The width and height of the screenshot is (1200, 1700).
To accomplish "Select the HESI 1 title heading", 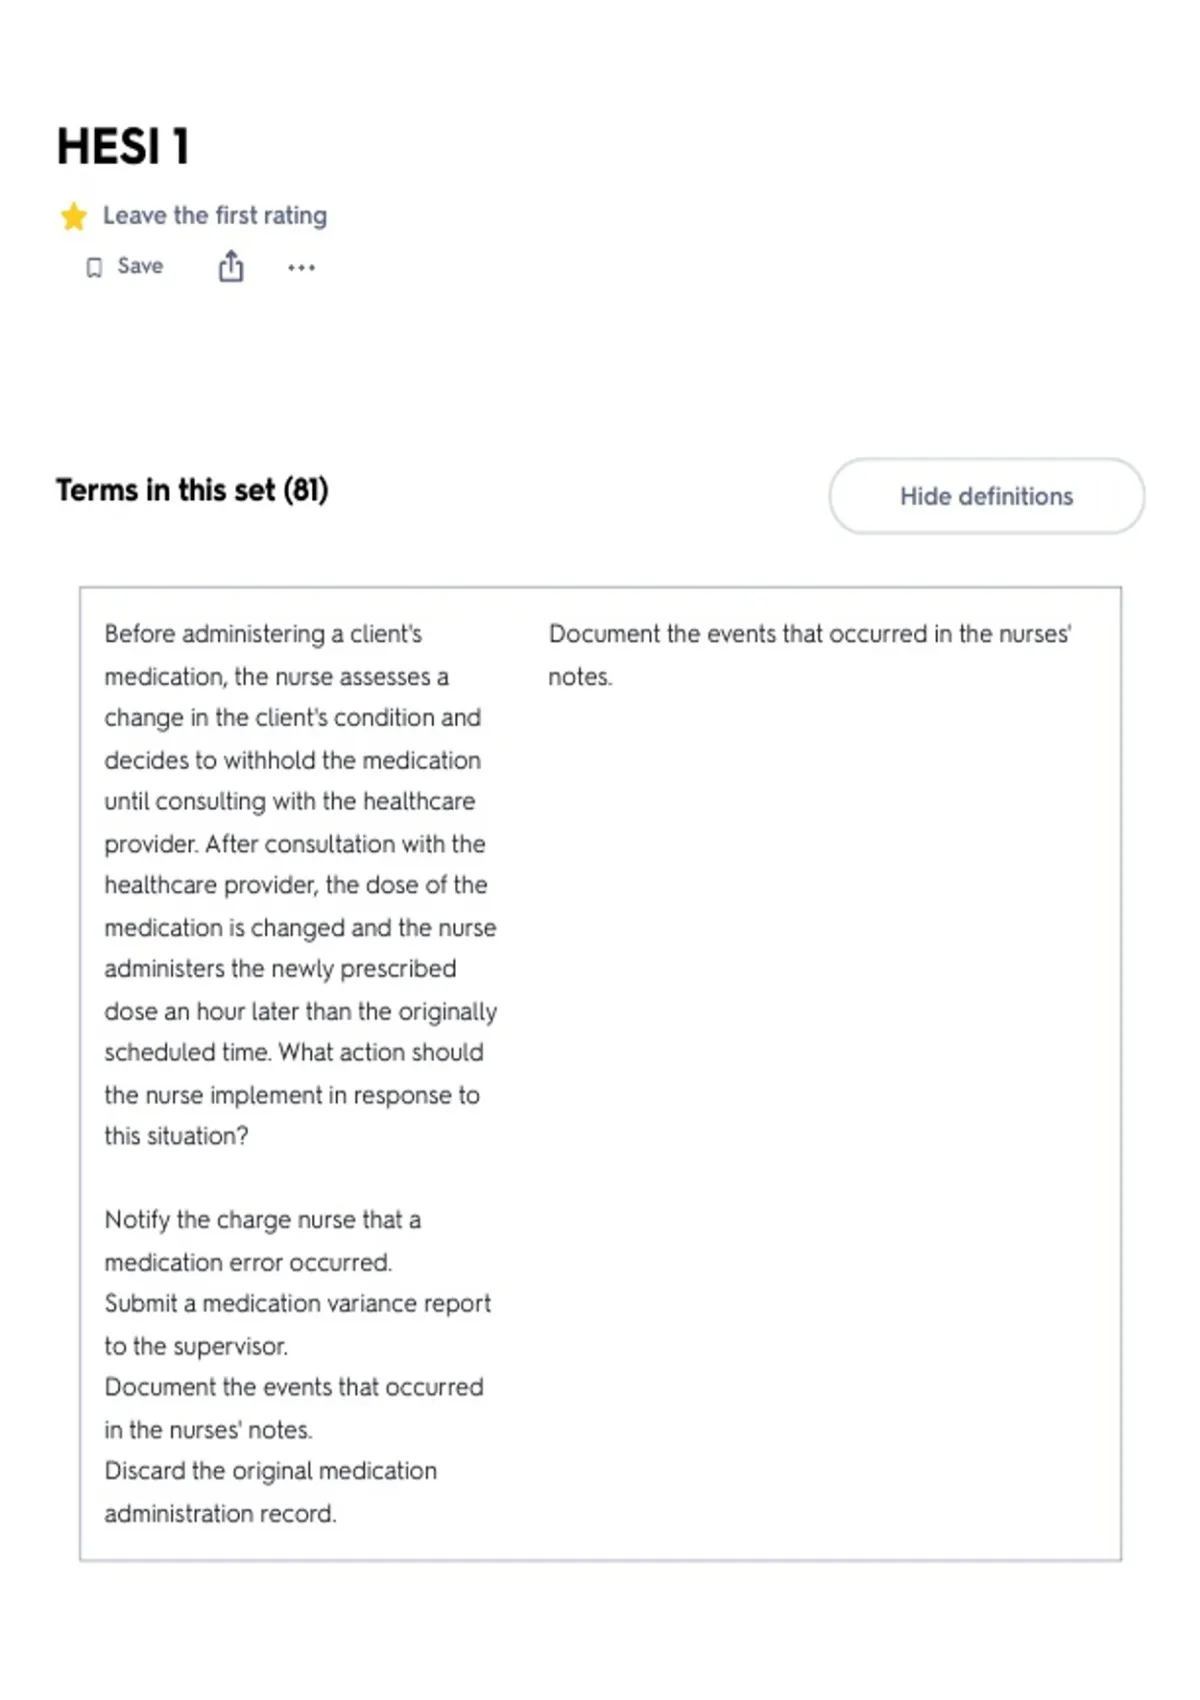I will pyautogui.click(x=123, y=146).
